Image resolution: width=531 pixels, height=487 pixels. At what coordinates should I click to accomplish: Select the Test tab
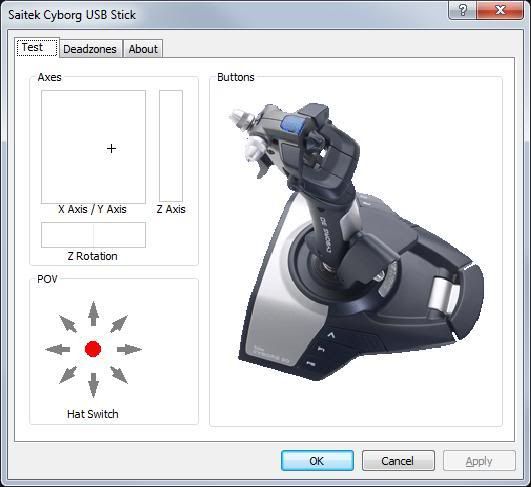[37, 47]
